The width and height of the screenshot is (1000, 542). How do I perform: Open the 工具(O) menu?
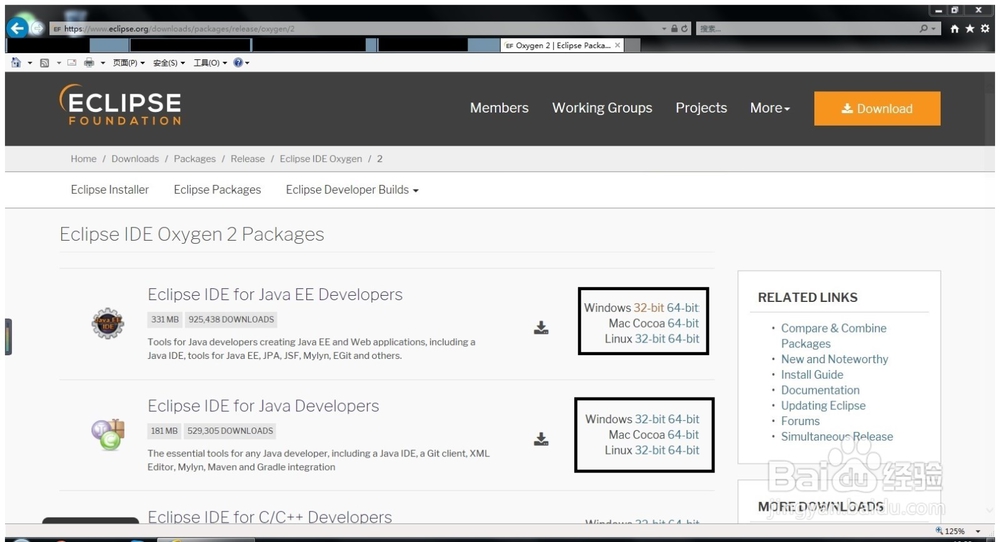click(x=210, y=62)
